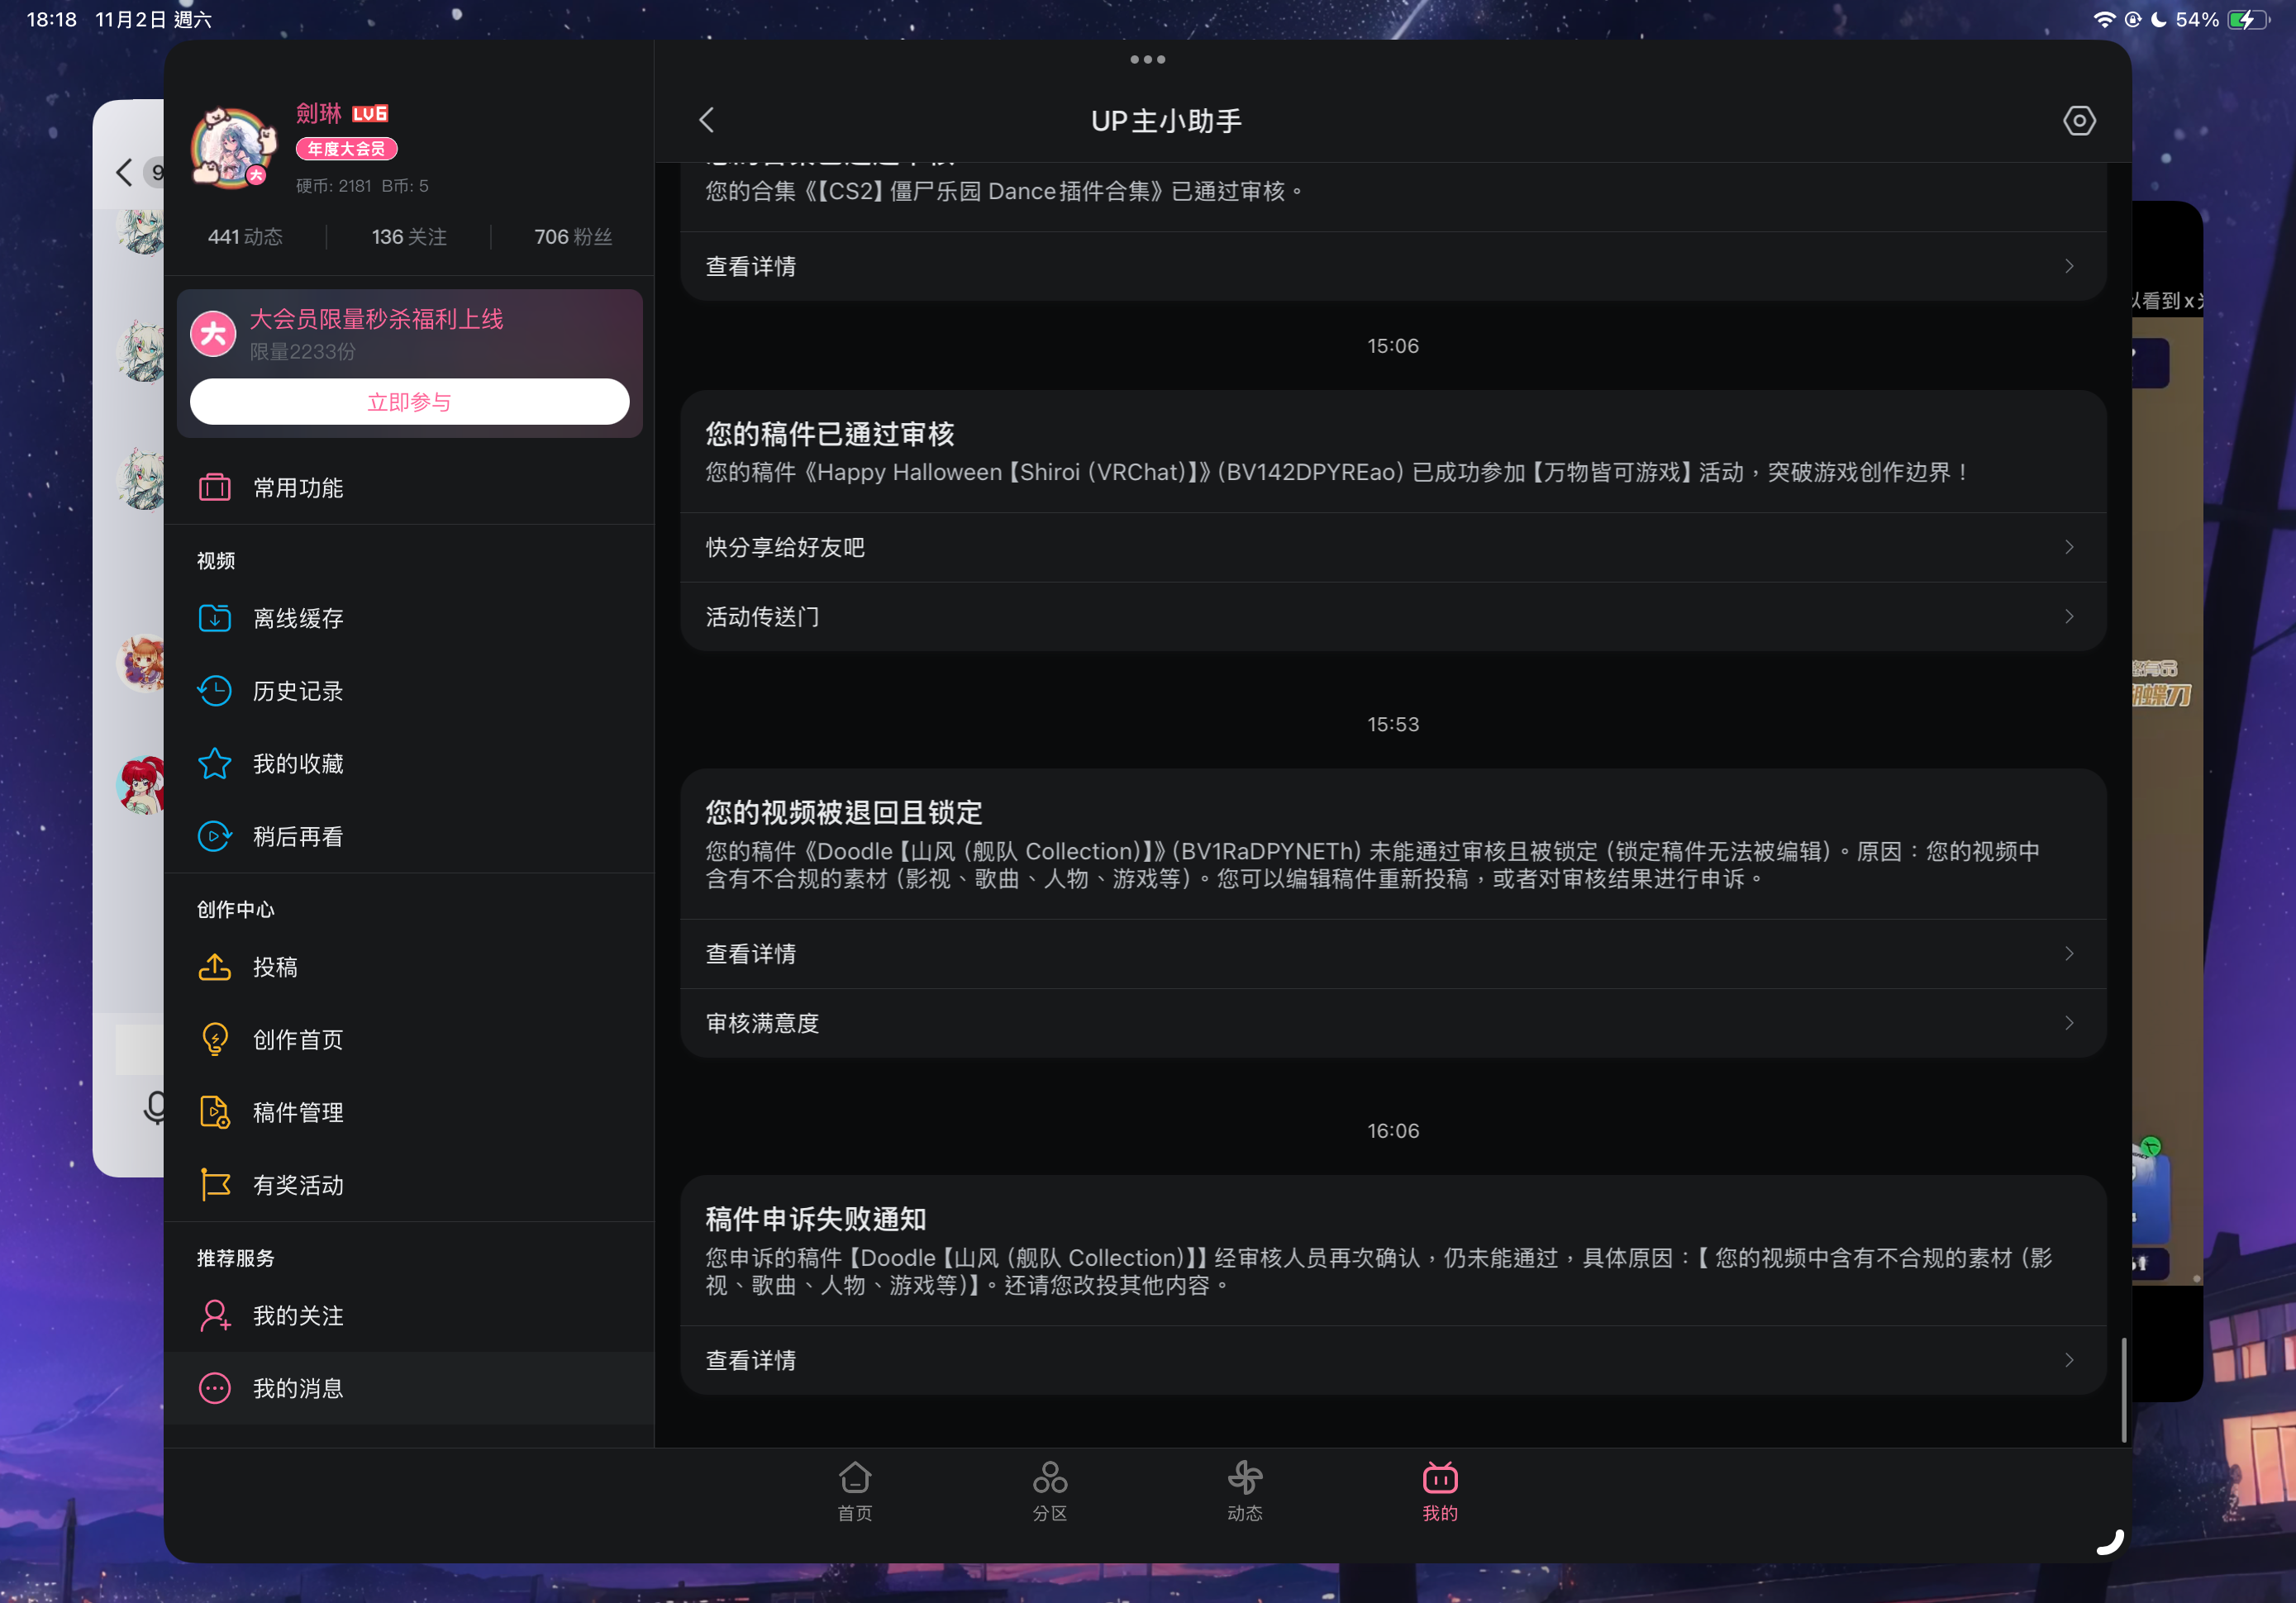The width and height of the screenshot is (2296, 1603).
Task: Open 稿件管理 document icon
Action: tap(214, 1112)
